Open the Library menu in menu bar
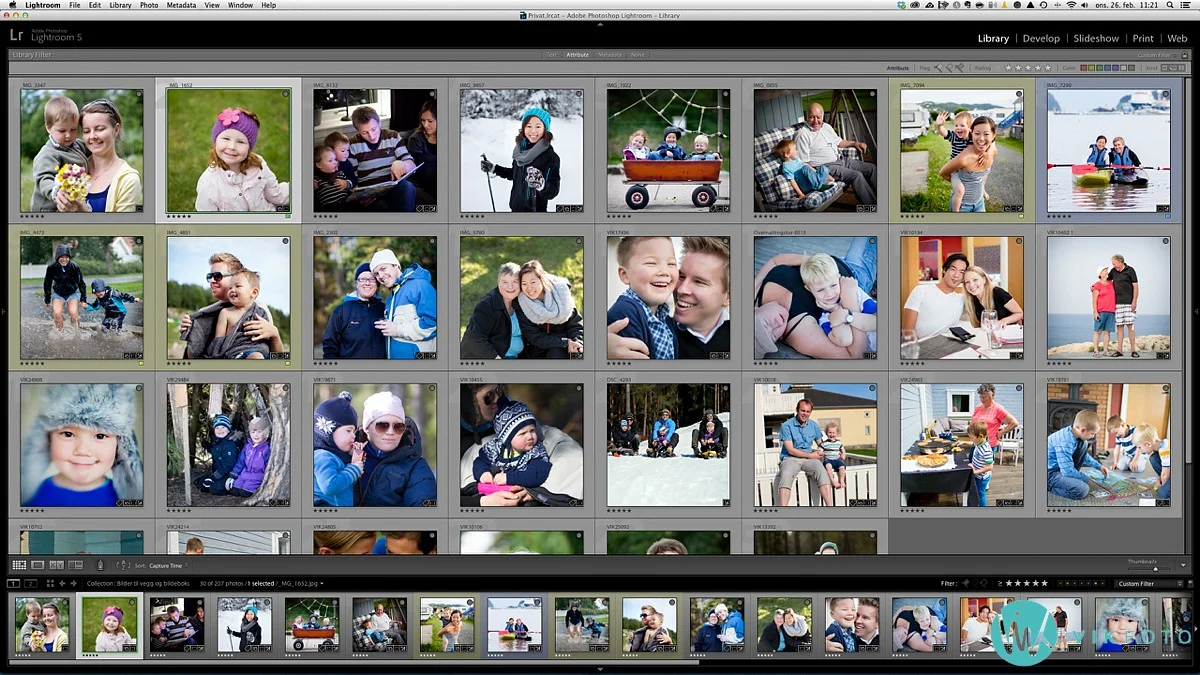Image resolution: width=1200 pixels, height=675 pixels. [x=120, y=5]
